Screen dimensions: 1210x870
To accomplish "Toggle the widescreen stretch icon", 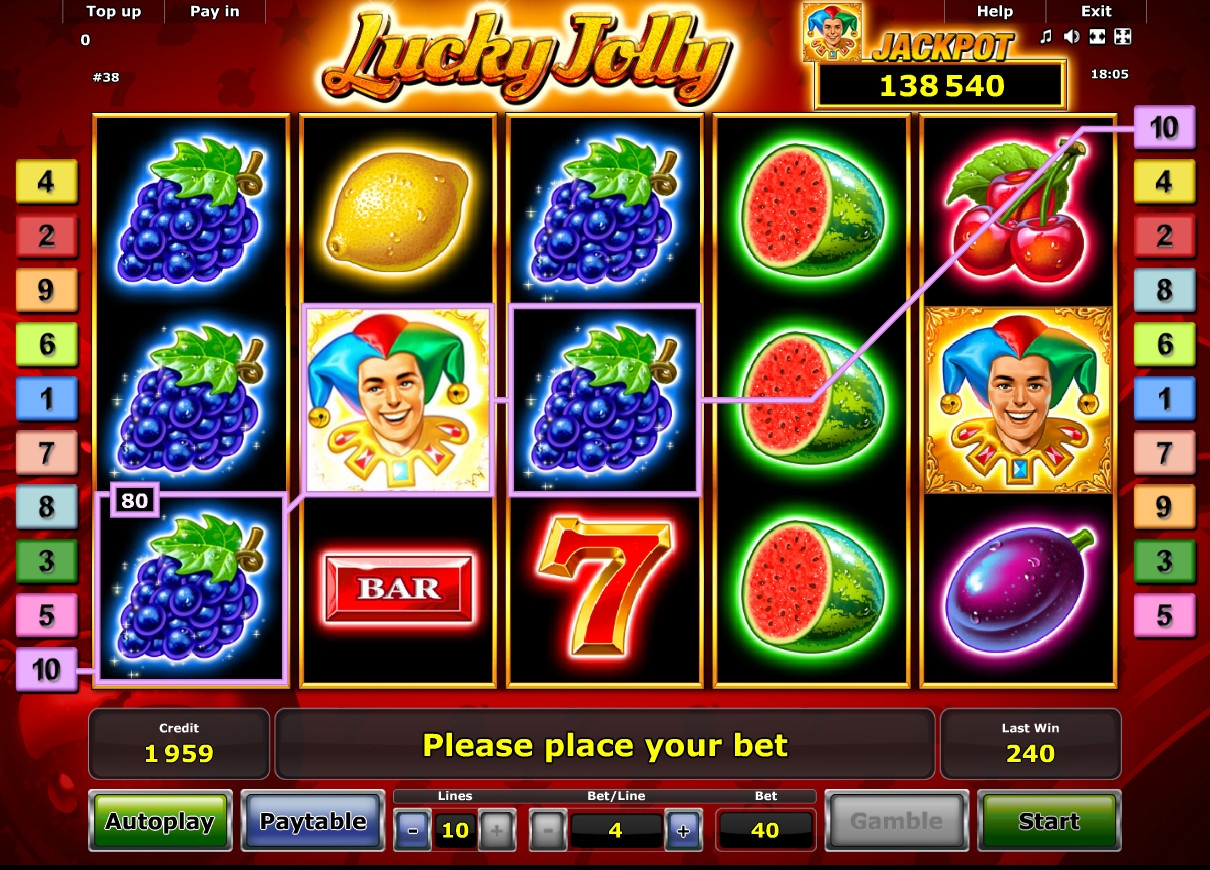I will [x=1098, y=38].
